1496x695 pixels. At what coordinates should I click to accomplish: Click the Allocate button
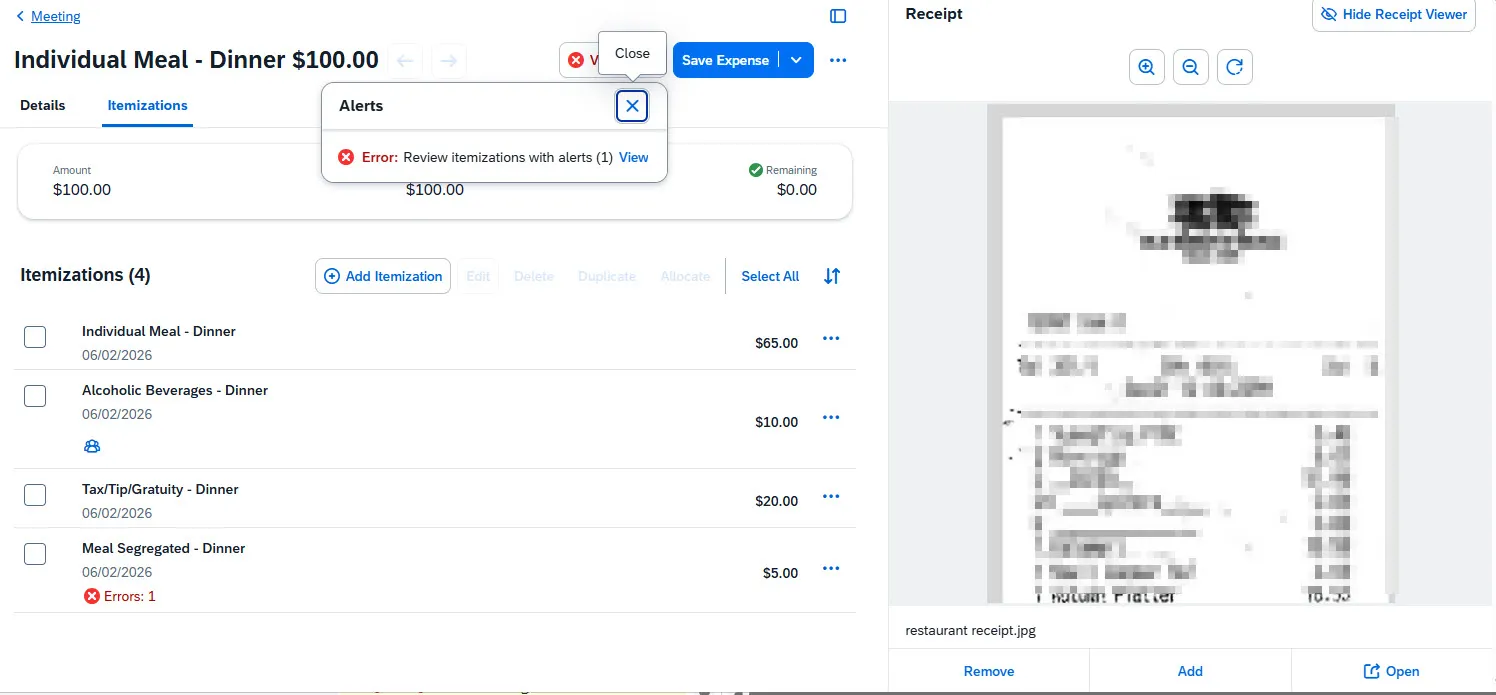click(685, 276)
